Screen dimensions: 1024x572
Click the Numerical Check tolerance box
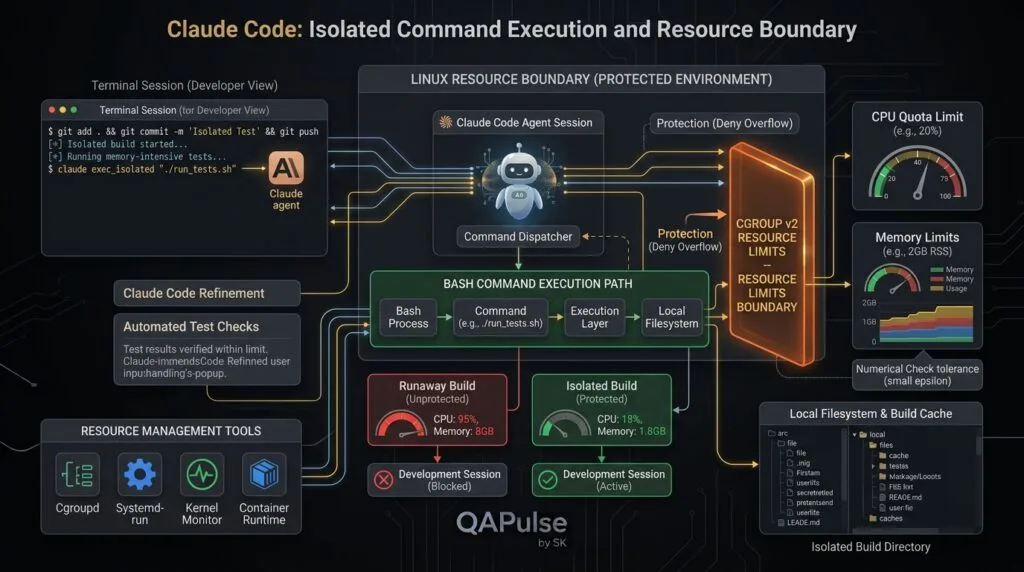click(x=917, y=374)
